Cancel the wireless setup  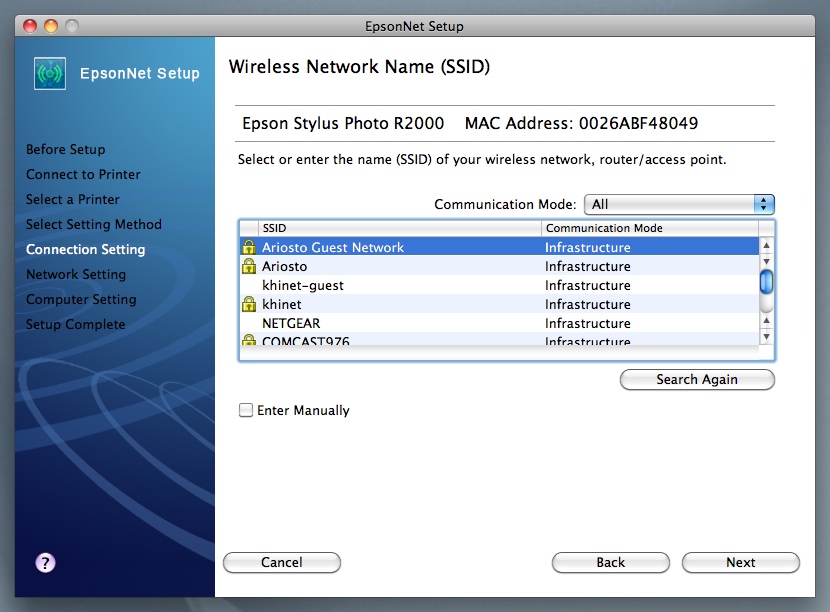282,563
